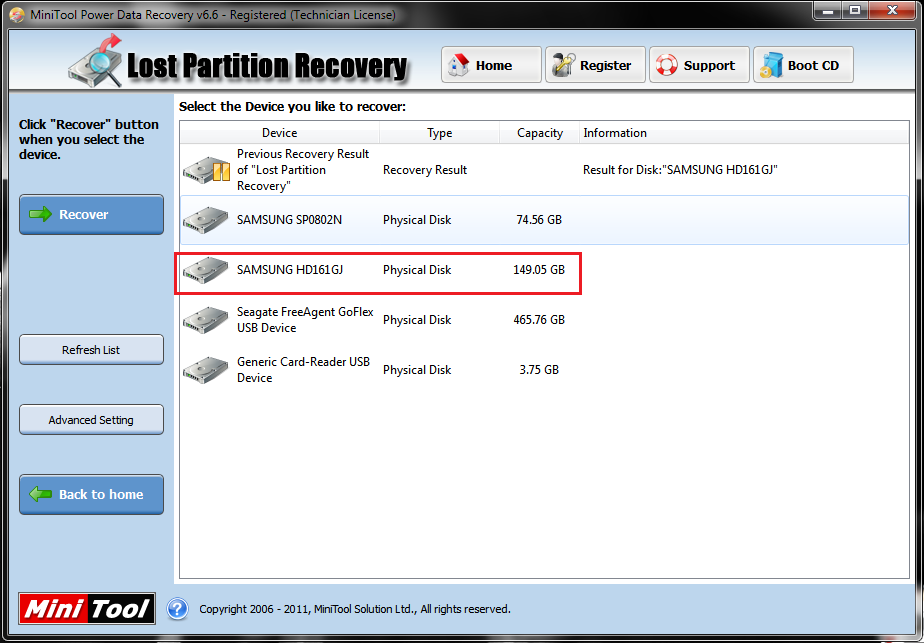Click the SAMSUNG SP0802N disk icon
The width and height of the screenshot is (924, 643).
coord(205,220)
